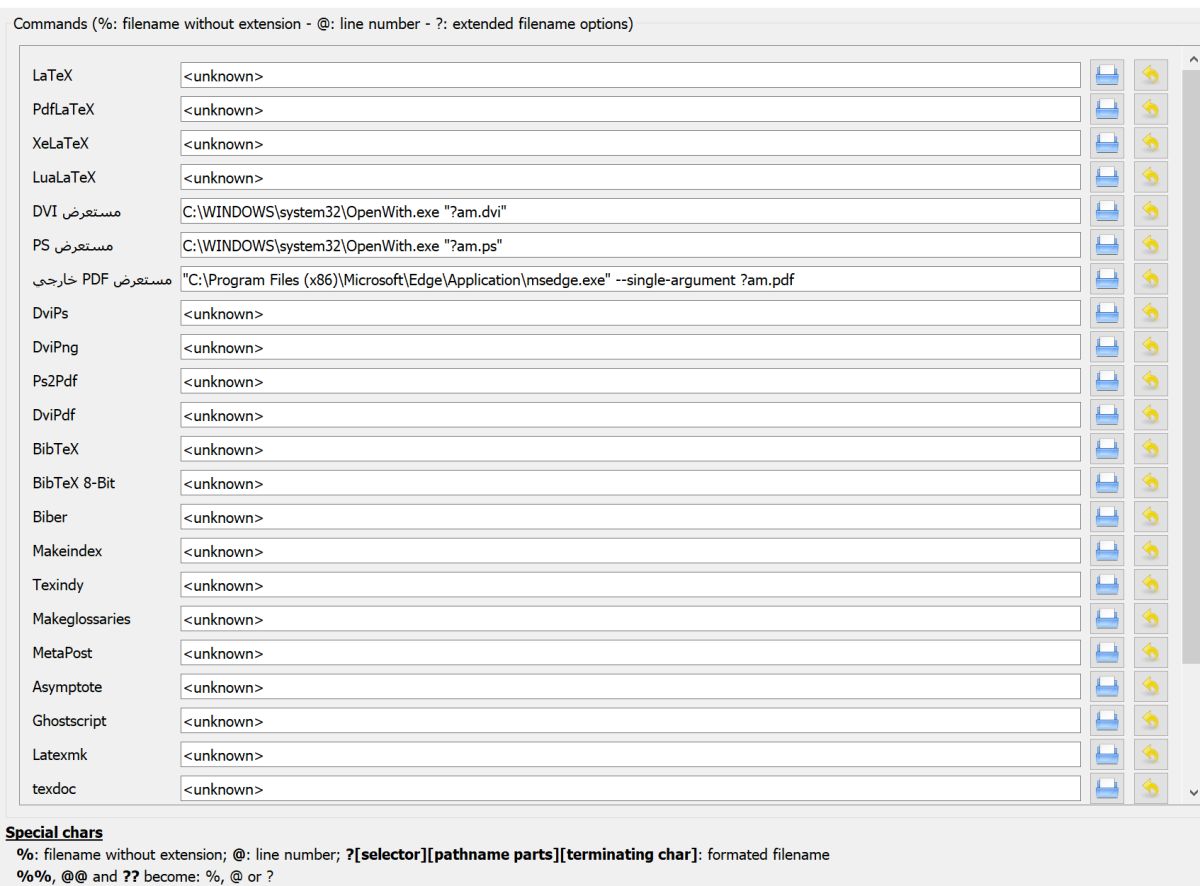Image resolution: width=1200 pixels, height=886 pixels.
Task: Focus the PdfLaTeX command text box
Action: (x=631, y=109)
